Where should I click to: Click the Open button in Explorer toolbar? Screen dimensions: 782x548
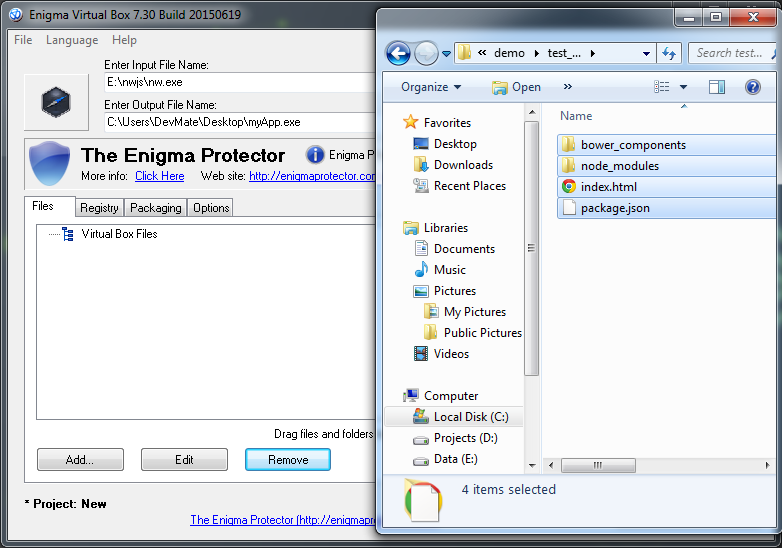coord(516,87)
